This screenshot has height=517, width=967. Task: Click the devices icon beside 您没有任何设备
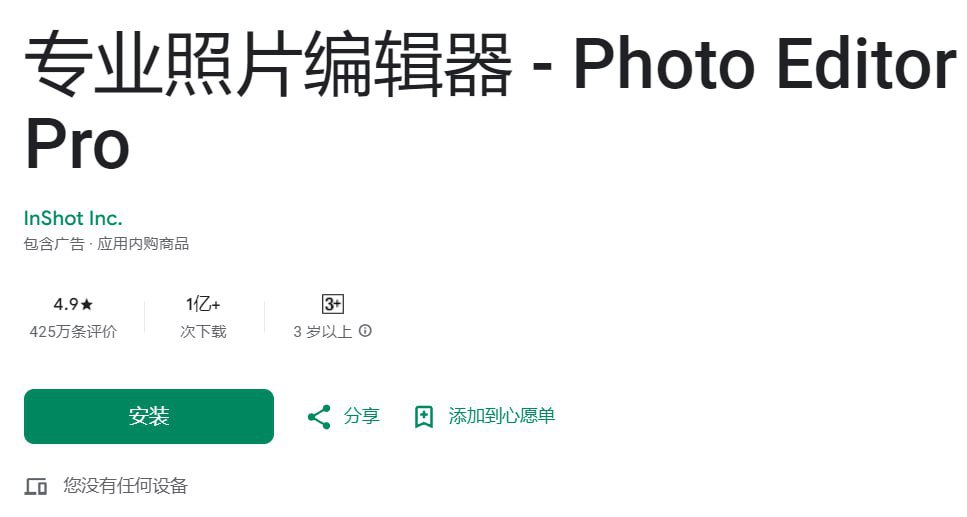click(x=36, y=486)
